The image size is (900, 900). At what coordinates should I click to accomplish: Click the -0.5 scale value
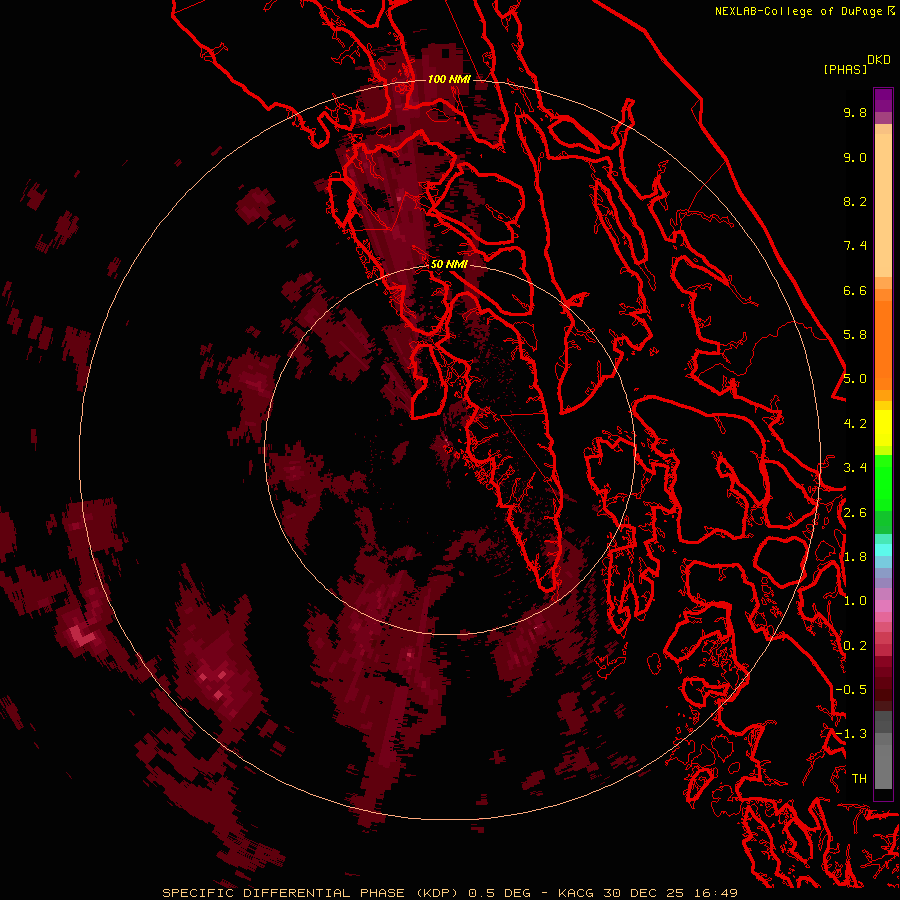pos(851,690)
